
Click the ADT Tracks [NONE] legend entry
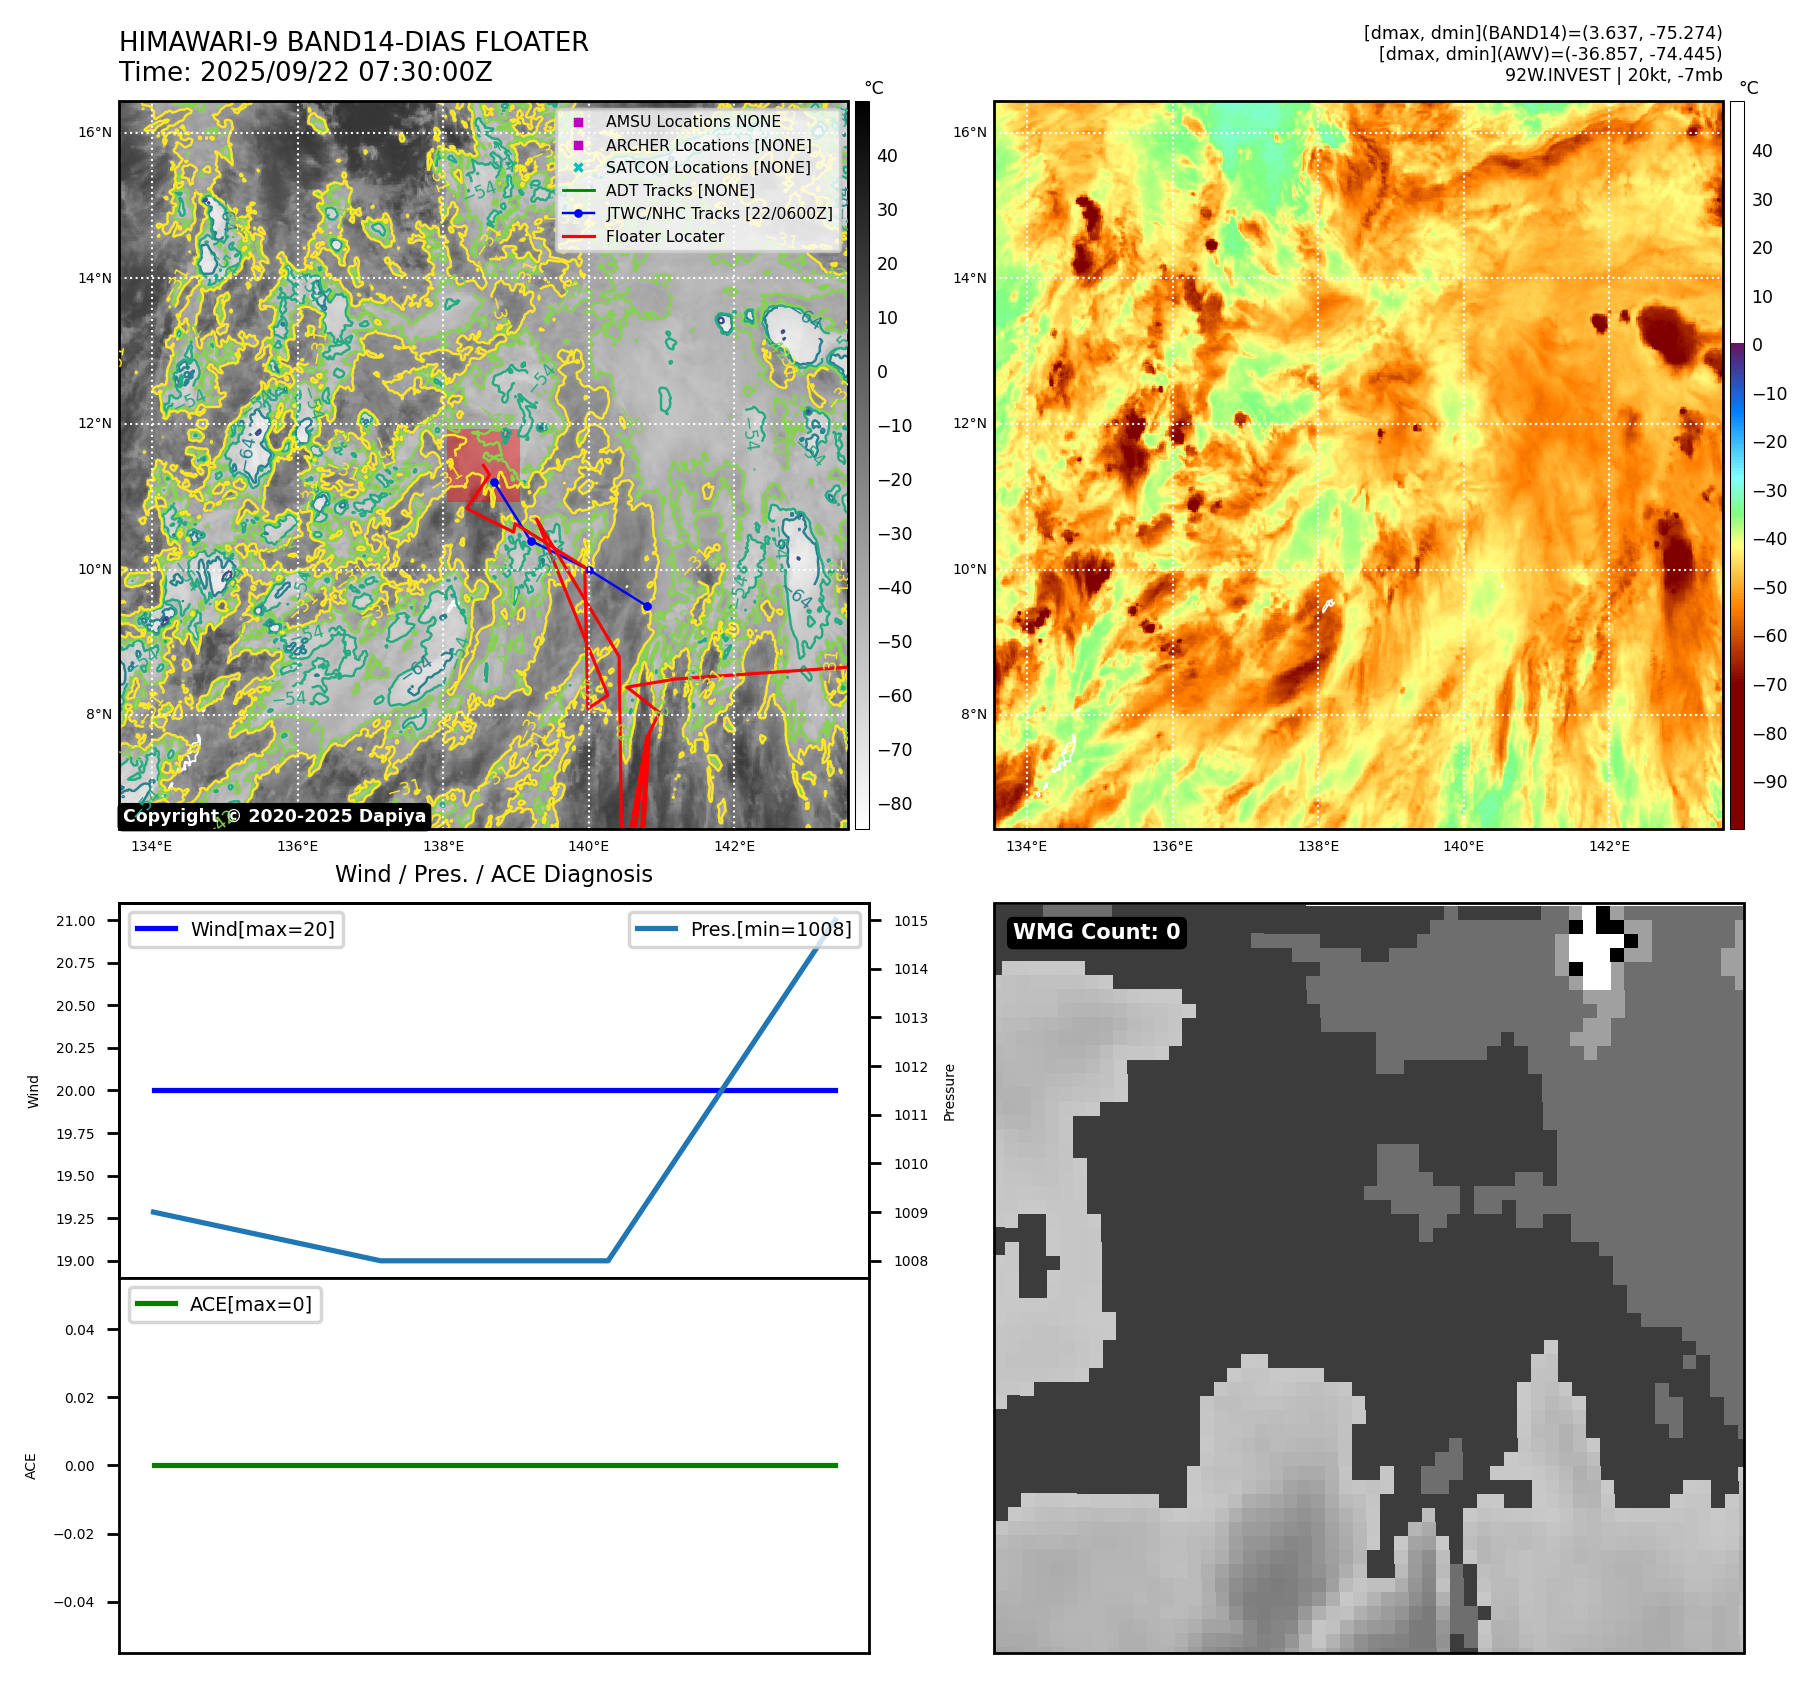[x=680, y=191]
